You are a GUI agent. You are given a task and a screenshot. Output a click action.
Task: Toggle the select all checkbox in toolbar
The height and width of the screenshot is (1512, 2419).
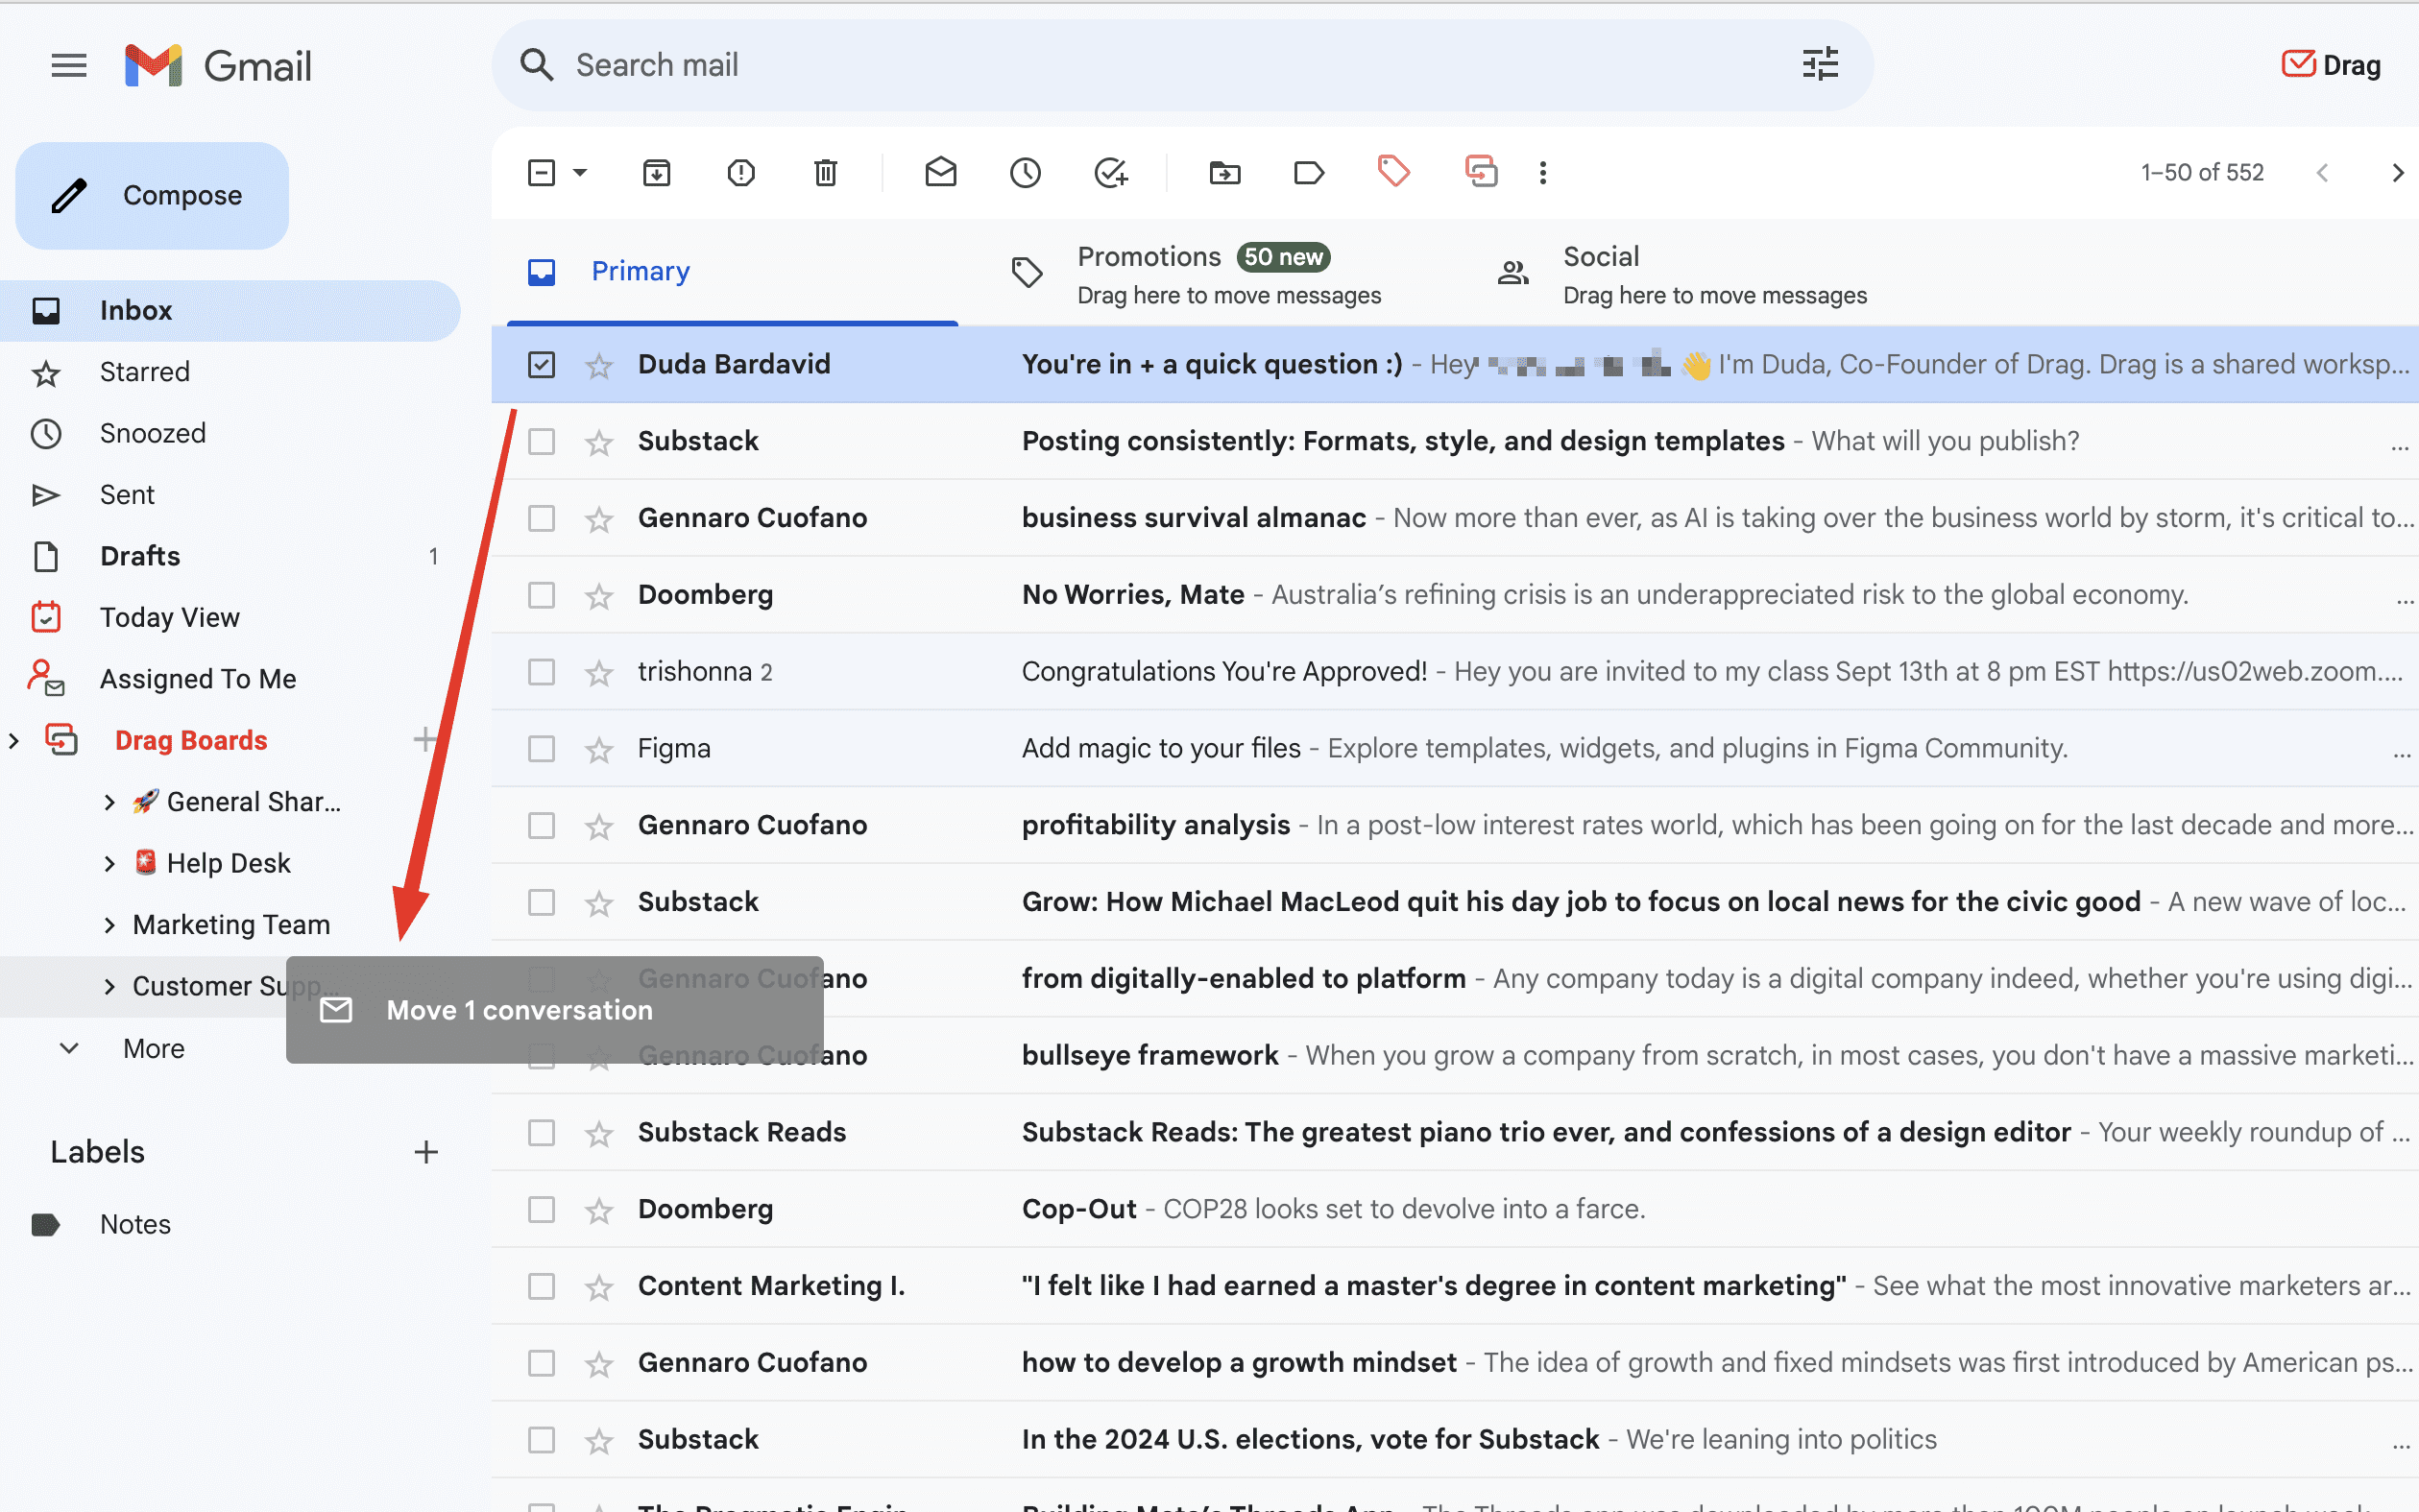(541, 173)
